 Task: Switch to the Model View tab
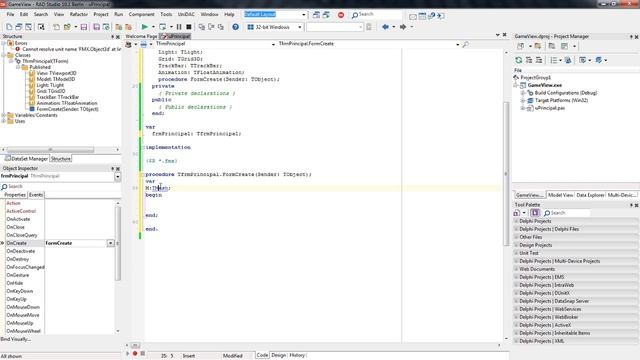560,195
